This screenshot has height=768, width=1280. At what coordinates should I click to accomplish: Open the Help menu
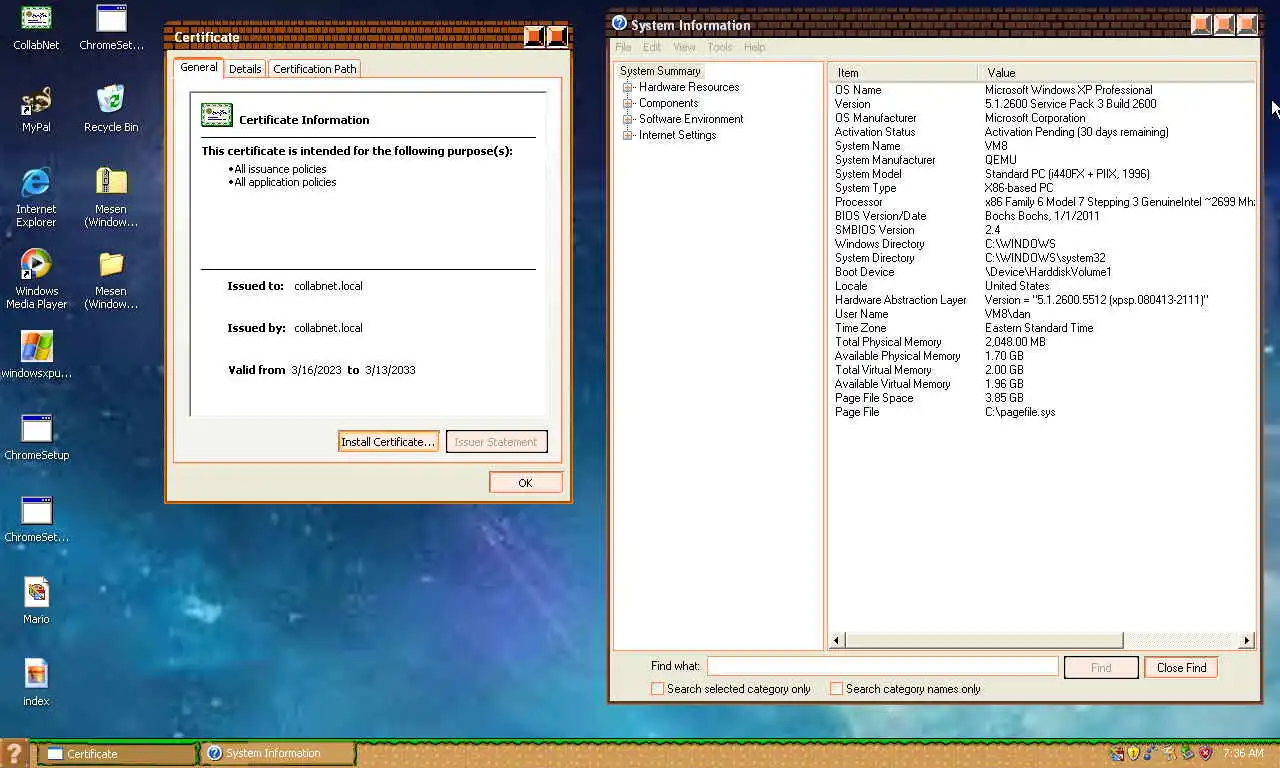point(755,47)
